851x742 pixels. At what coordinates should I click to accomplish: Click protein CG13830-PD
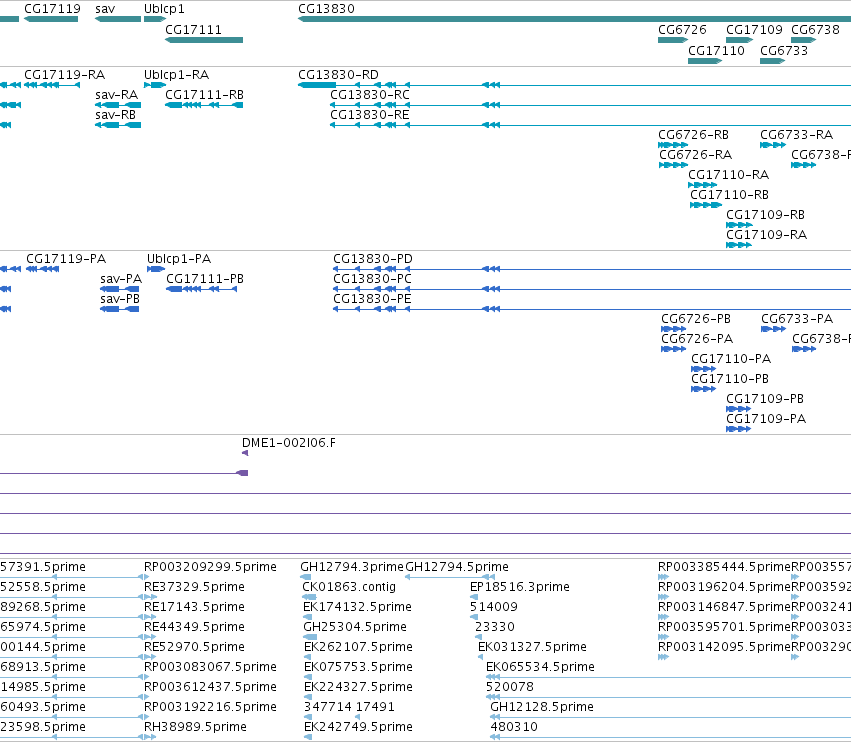(372, 258)
